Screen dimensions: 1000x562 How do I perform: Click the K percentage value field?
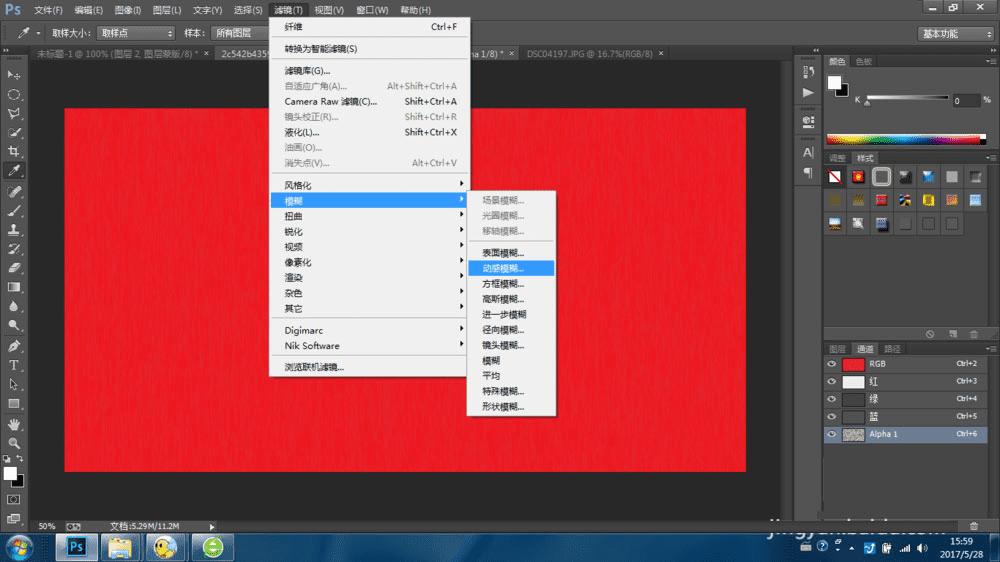(x=966, y=100)
